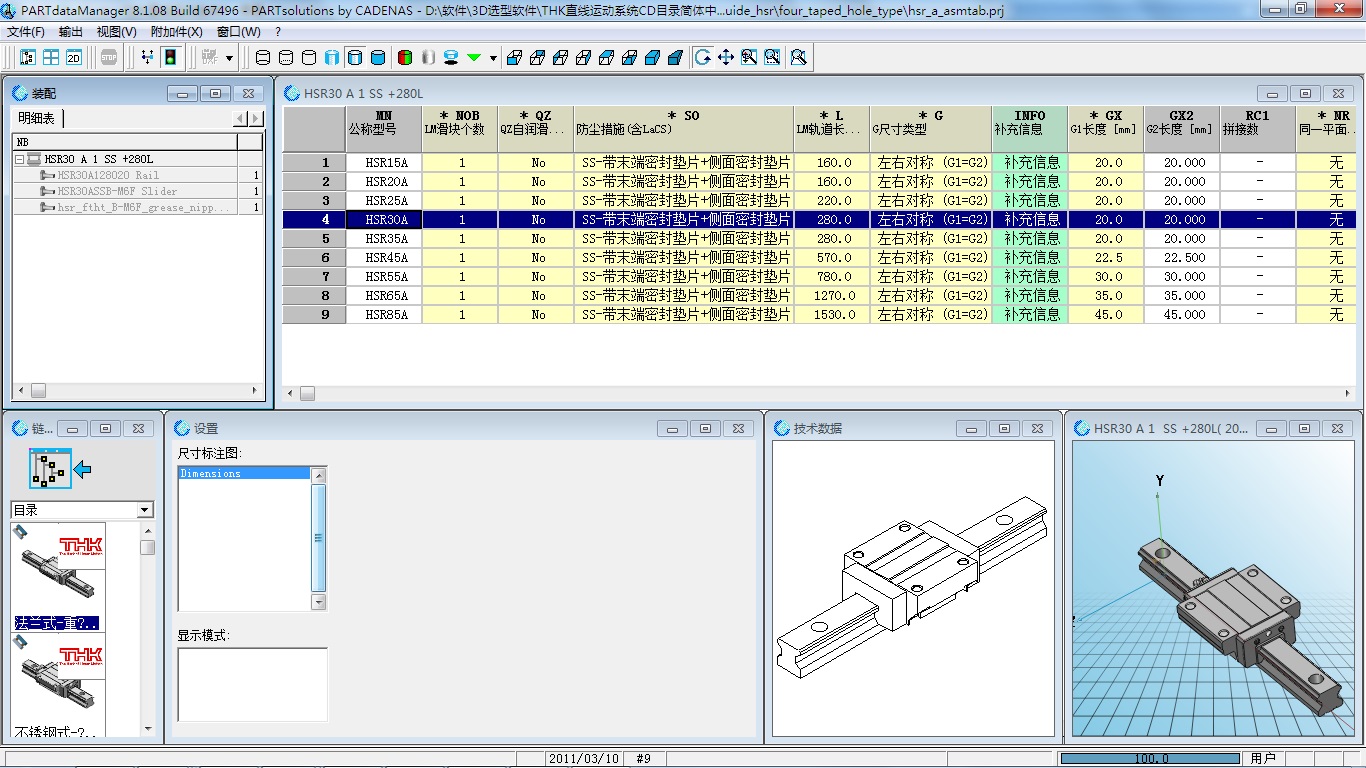Screen dimensions: 1366x768
Task: Click the blue disc with shadow icon
Action: pyautogui.click(x=451, y=58)
